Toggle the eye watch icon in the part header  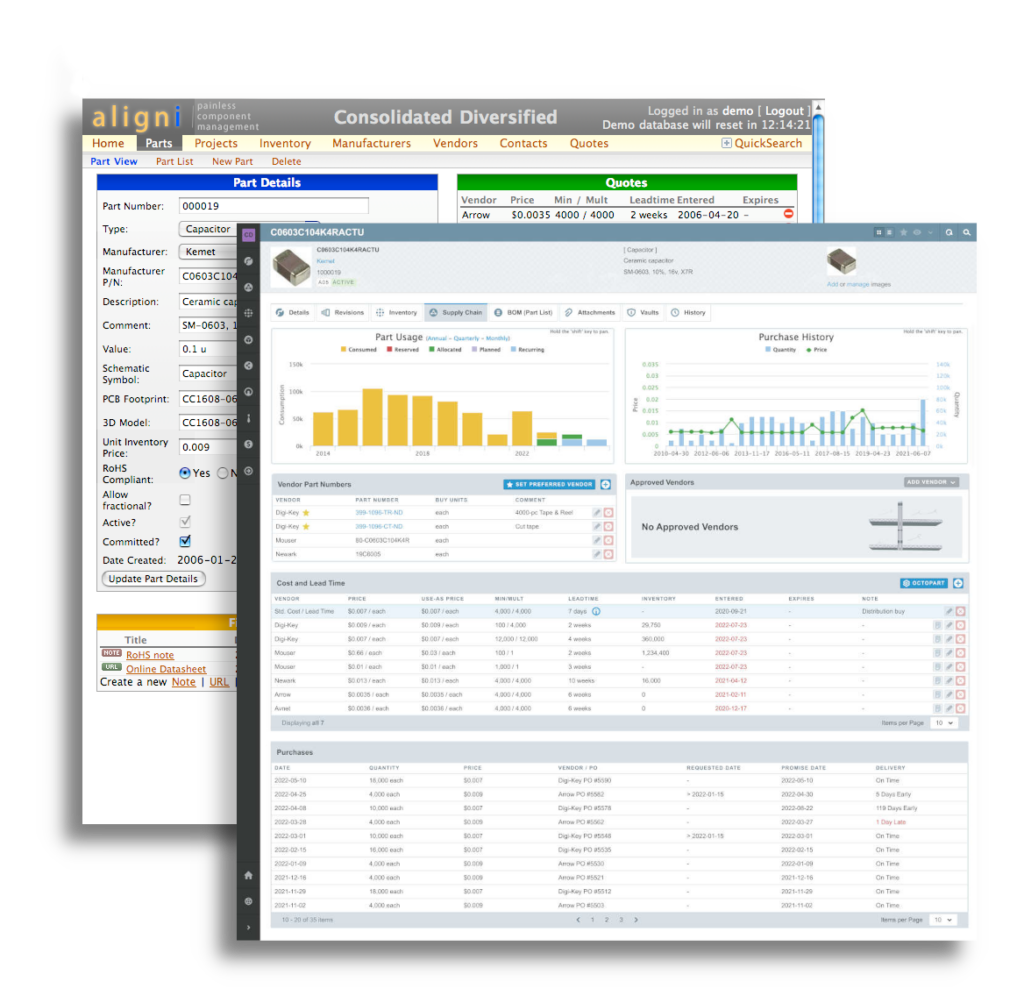(917, 232)
